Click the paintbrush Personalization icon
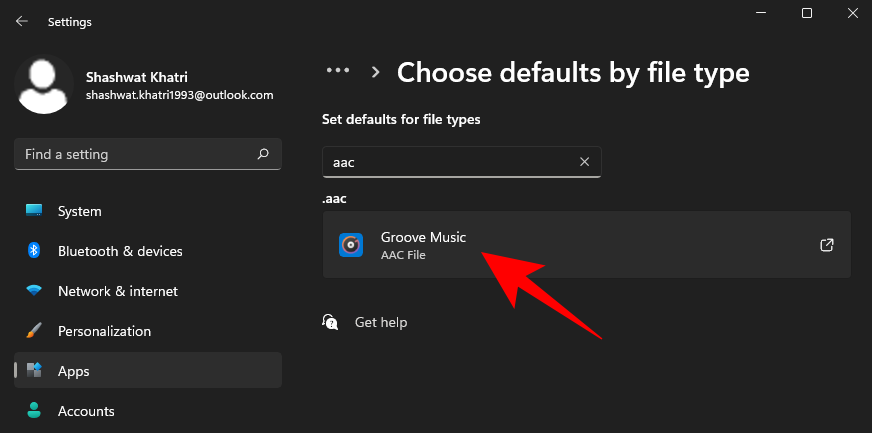This screenshot has width=872, height=433. (34, 331)
